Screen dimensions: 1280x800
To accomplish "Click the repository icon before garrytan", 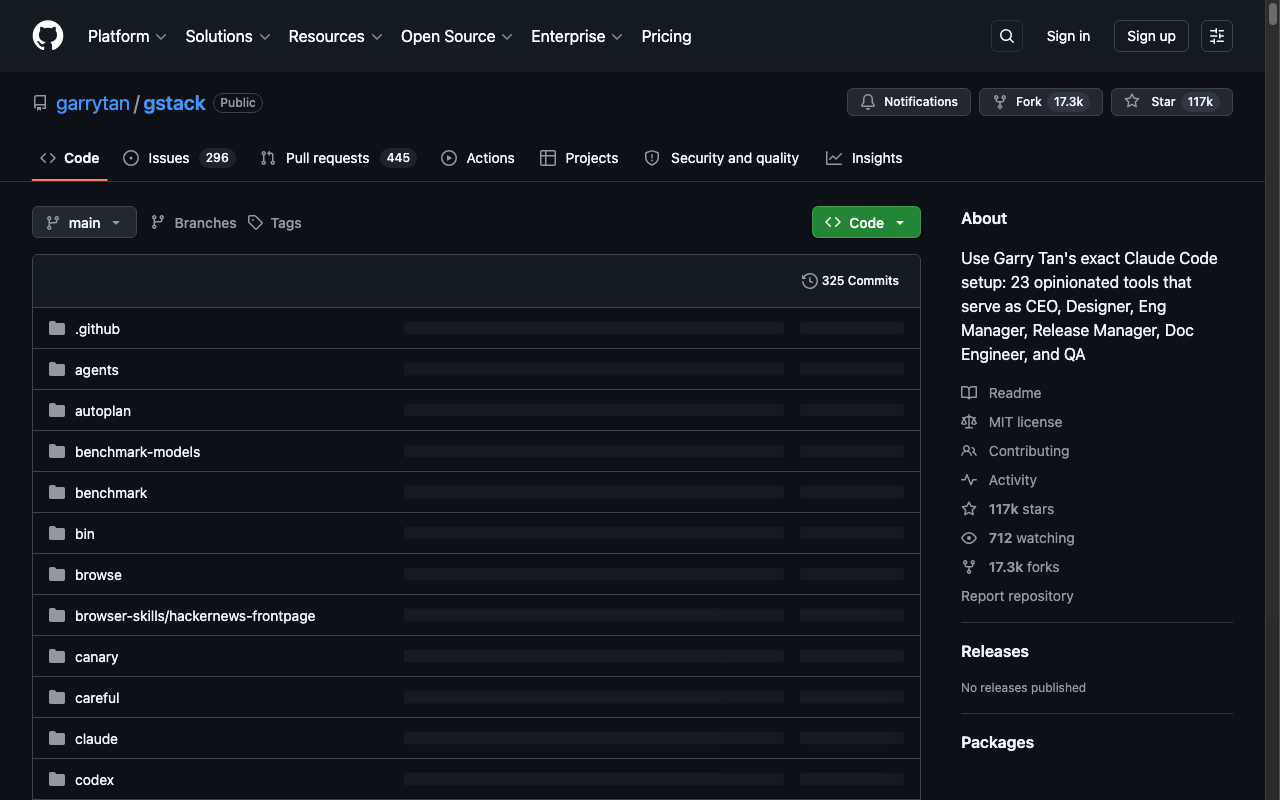I will click(40, 103).
